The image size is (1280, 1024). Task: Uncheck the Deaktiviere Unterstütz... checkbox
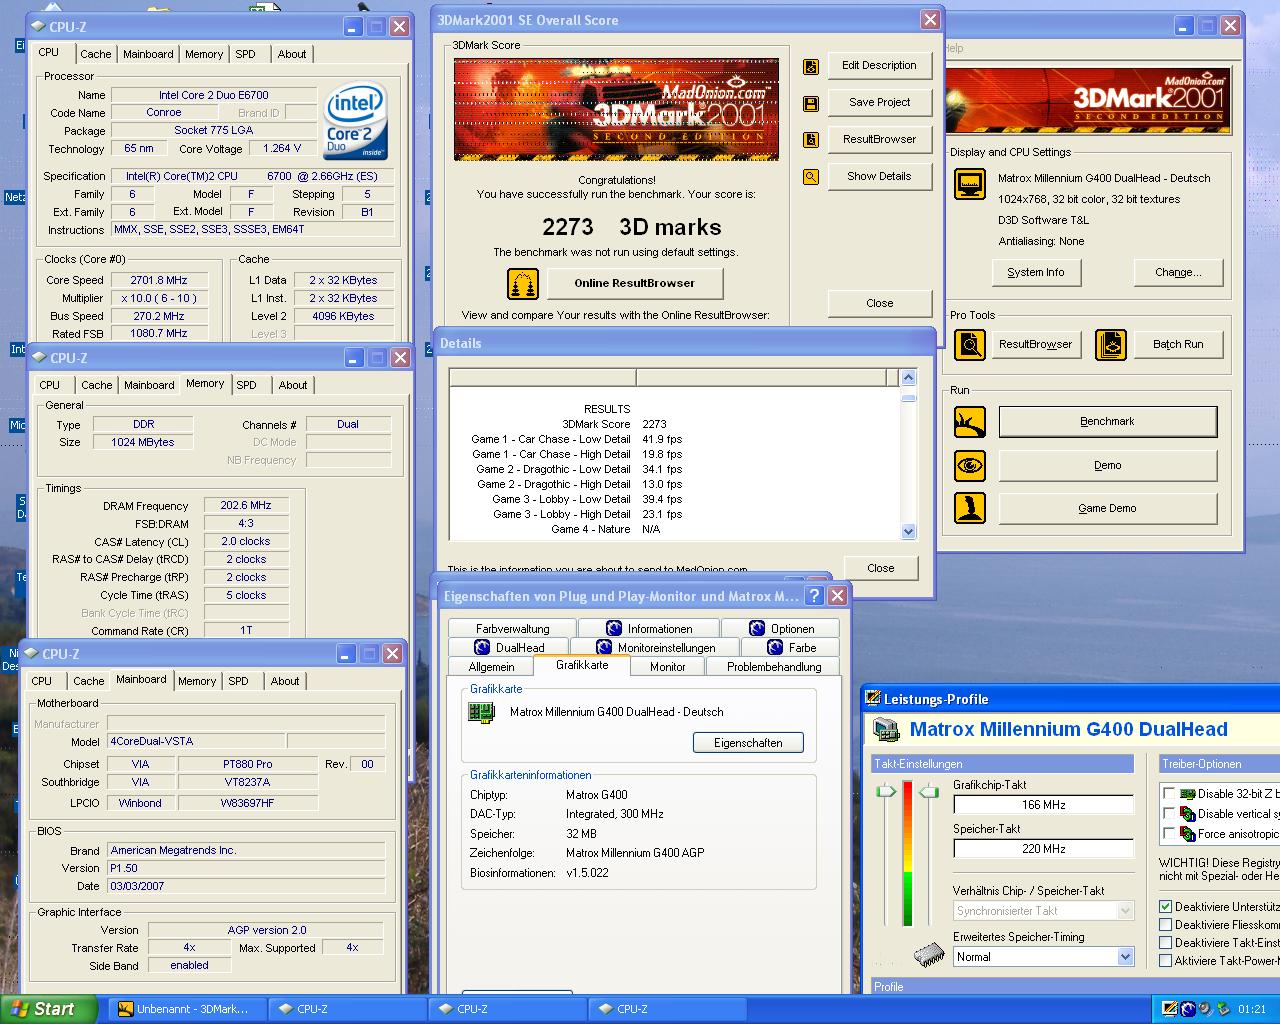[x=1165, y=907]
